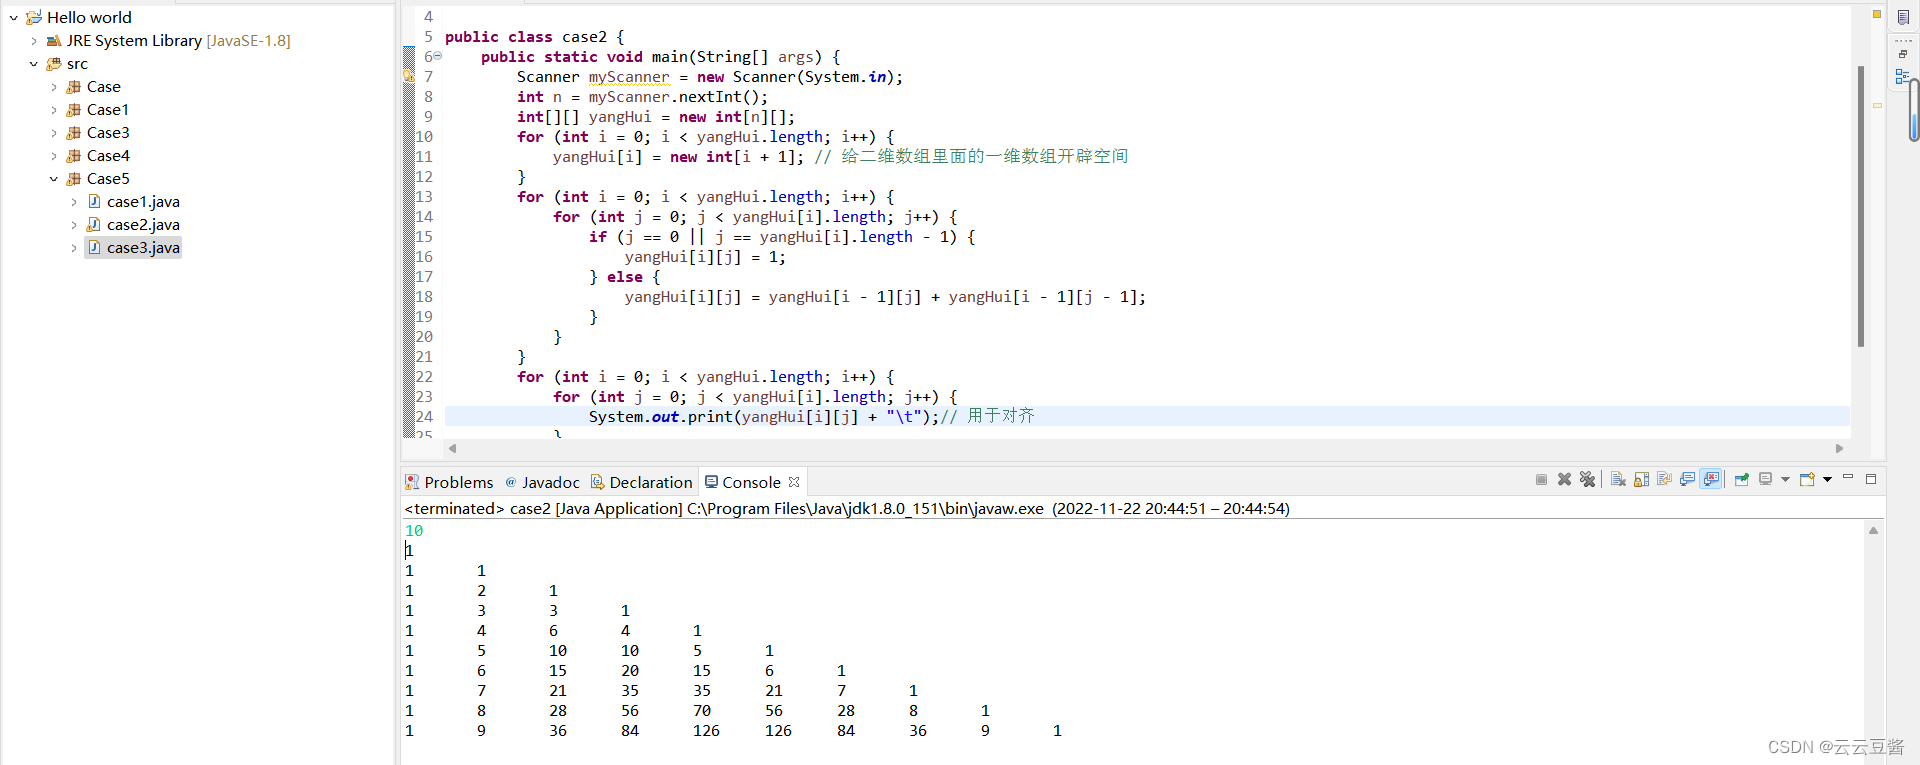
Task: Minimize the Console view panel
Action: [x=1848, y=478]
